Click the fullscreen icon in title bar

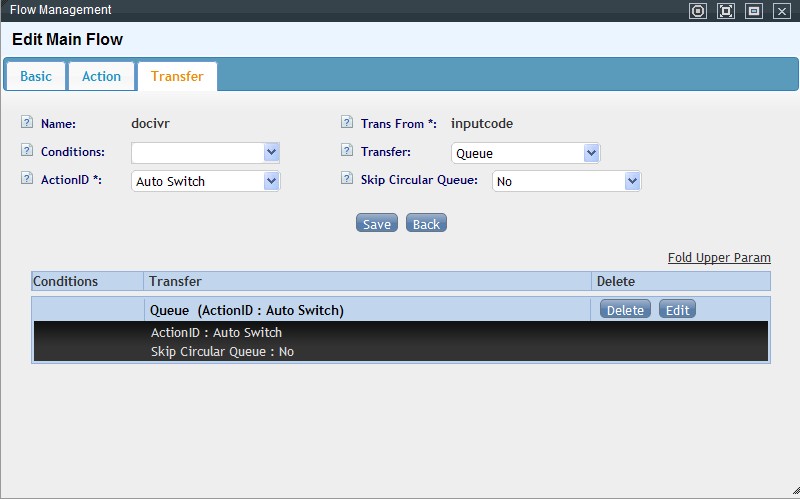pyautogui.click(x=726, y=11)
